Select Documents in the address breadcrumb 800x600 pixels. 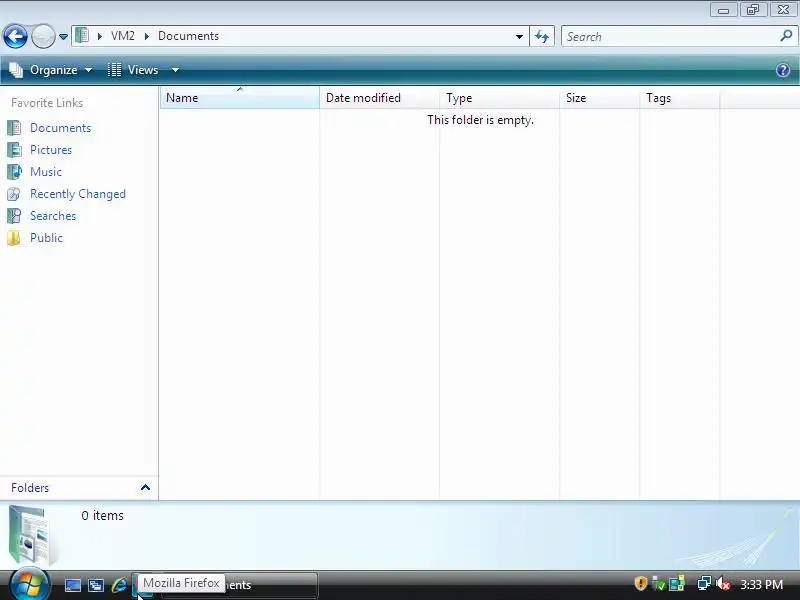(x=188, y=36)
